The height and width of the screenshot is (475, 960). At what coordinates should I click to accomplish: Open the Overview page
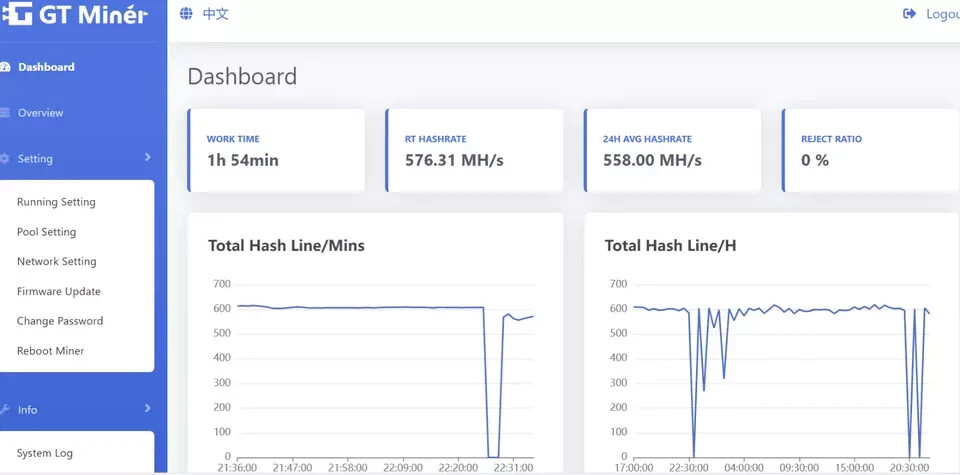tap(40, 113)
